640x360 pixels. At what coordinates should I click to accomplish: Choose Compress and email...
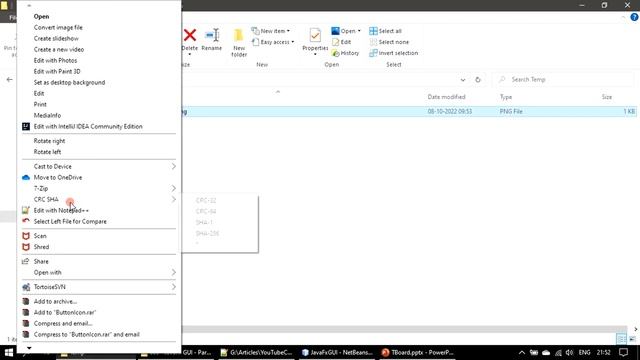[99, 324]
